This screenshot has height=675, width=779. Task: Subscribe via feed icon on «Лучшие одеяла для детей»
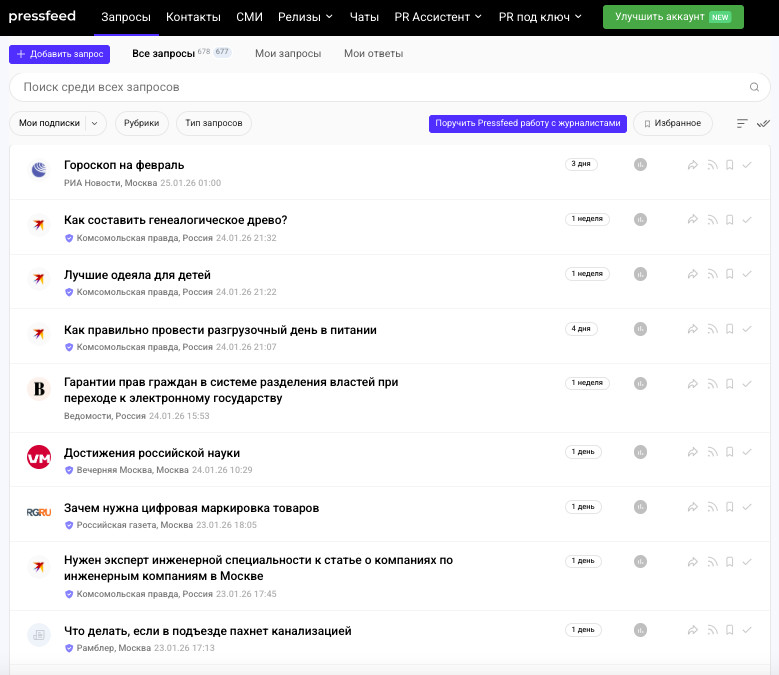[712, 274]
